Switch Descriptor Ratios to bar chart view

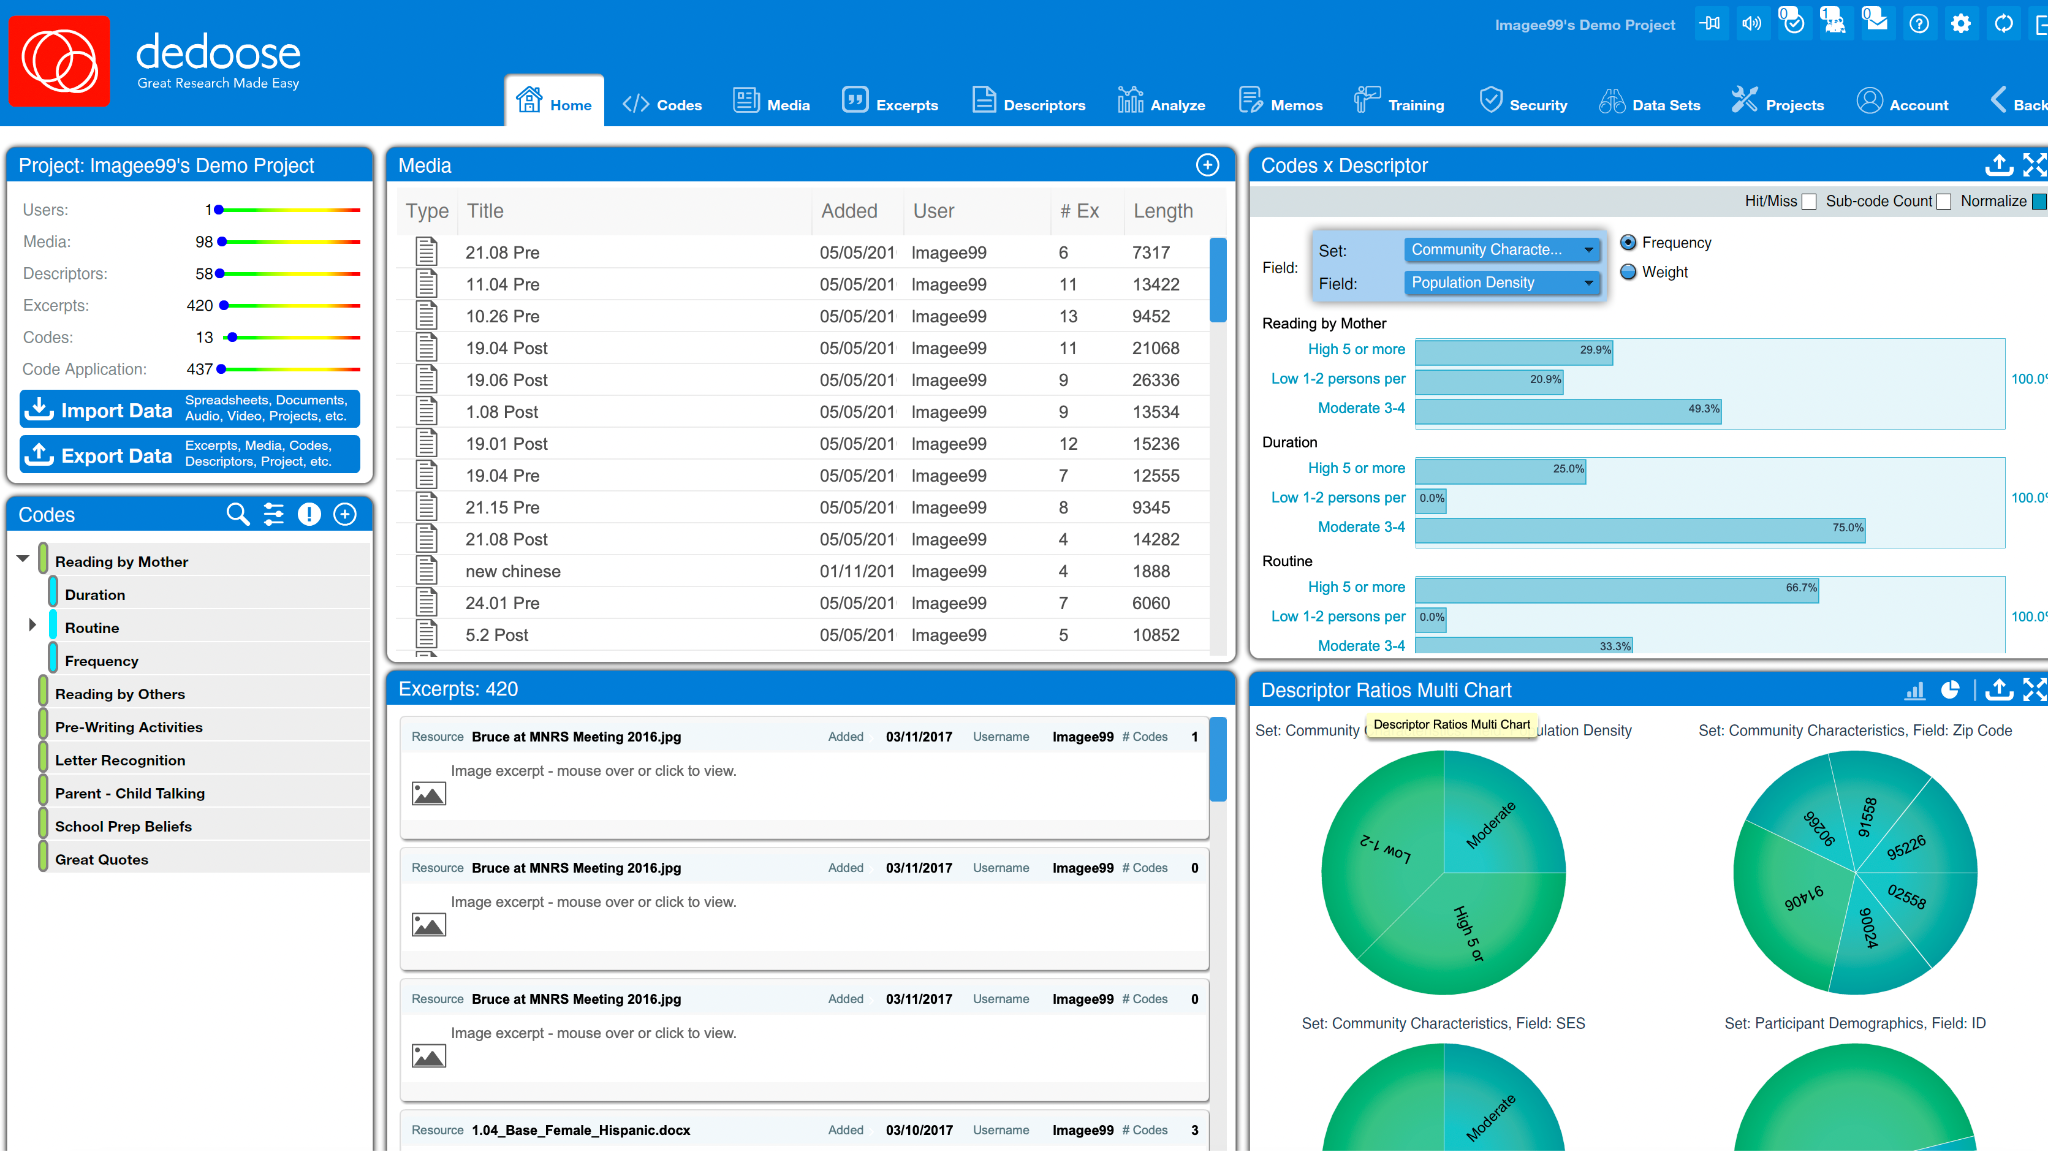pos(1915,690)
